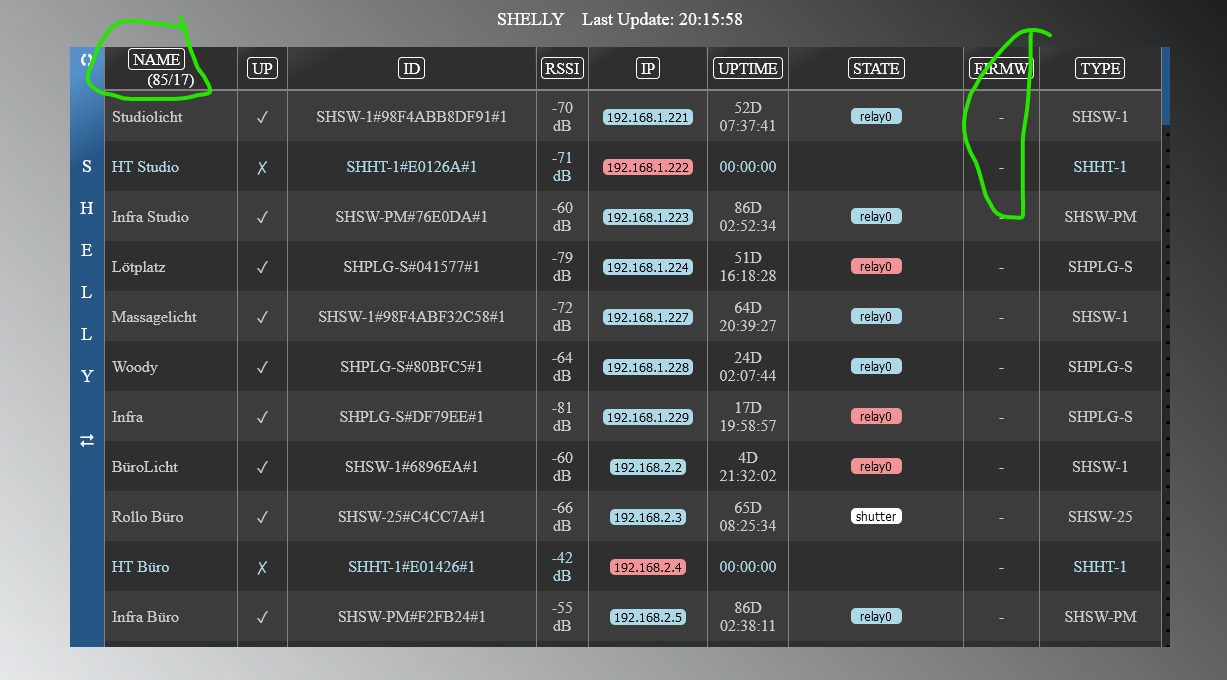
Task: Open IP address 192.168.1.228
Action: [648, 367]
